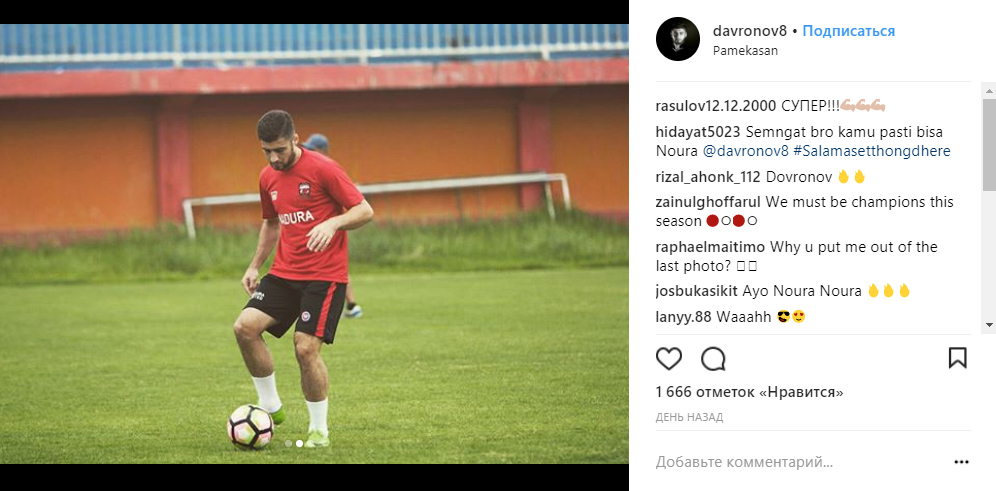Open Pamekasan location link
Screen dimensions: 996x491
tap(745, 51)
